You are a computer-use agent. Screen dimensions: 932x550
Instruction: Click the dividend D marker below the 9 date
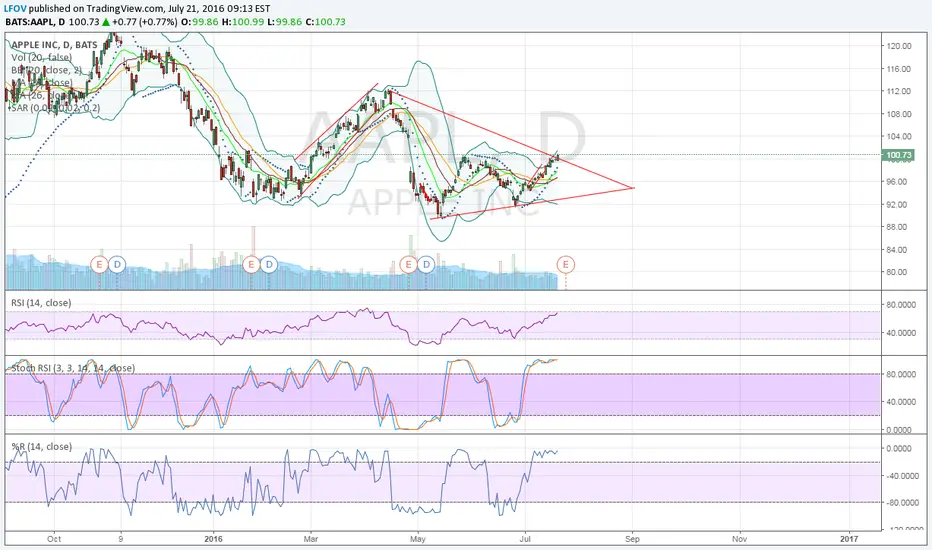click(x=117, y=264)
